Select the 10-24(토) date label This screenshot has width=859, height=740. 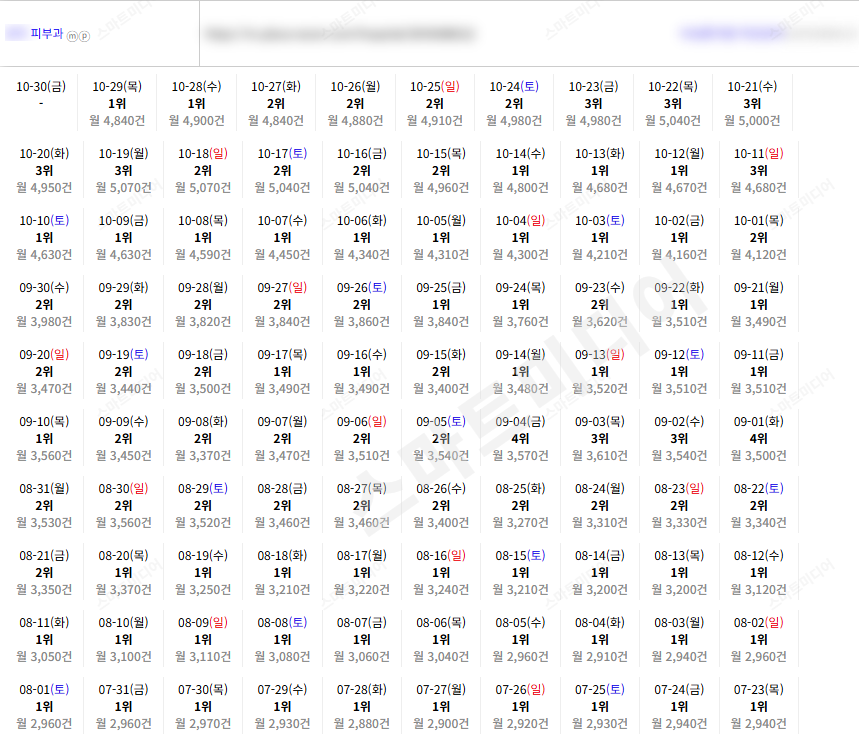pyautogui.click(x=514, y=87)
